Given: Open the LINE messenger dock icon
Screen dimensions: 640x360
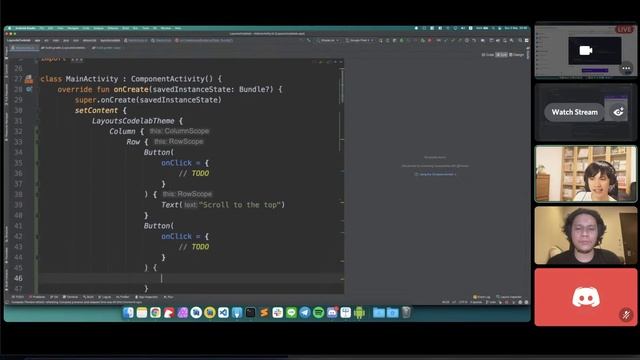Looking at the screenshot, I should click(x=291, y=313).
